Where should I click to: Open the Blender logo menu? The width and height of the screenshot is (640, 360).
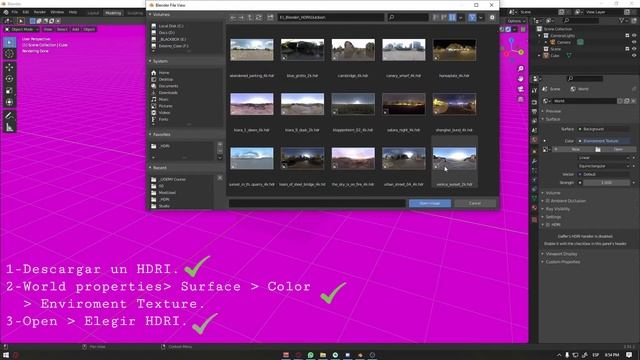[6, 12]
